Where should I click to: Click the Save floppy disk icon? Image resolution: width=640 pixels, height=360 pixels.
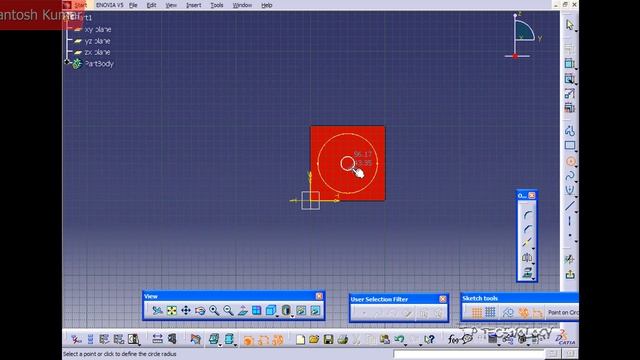coord(328,339)
